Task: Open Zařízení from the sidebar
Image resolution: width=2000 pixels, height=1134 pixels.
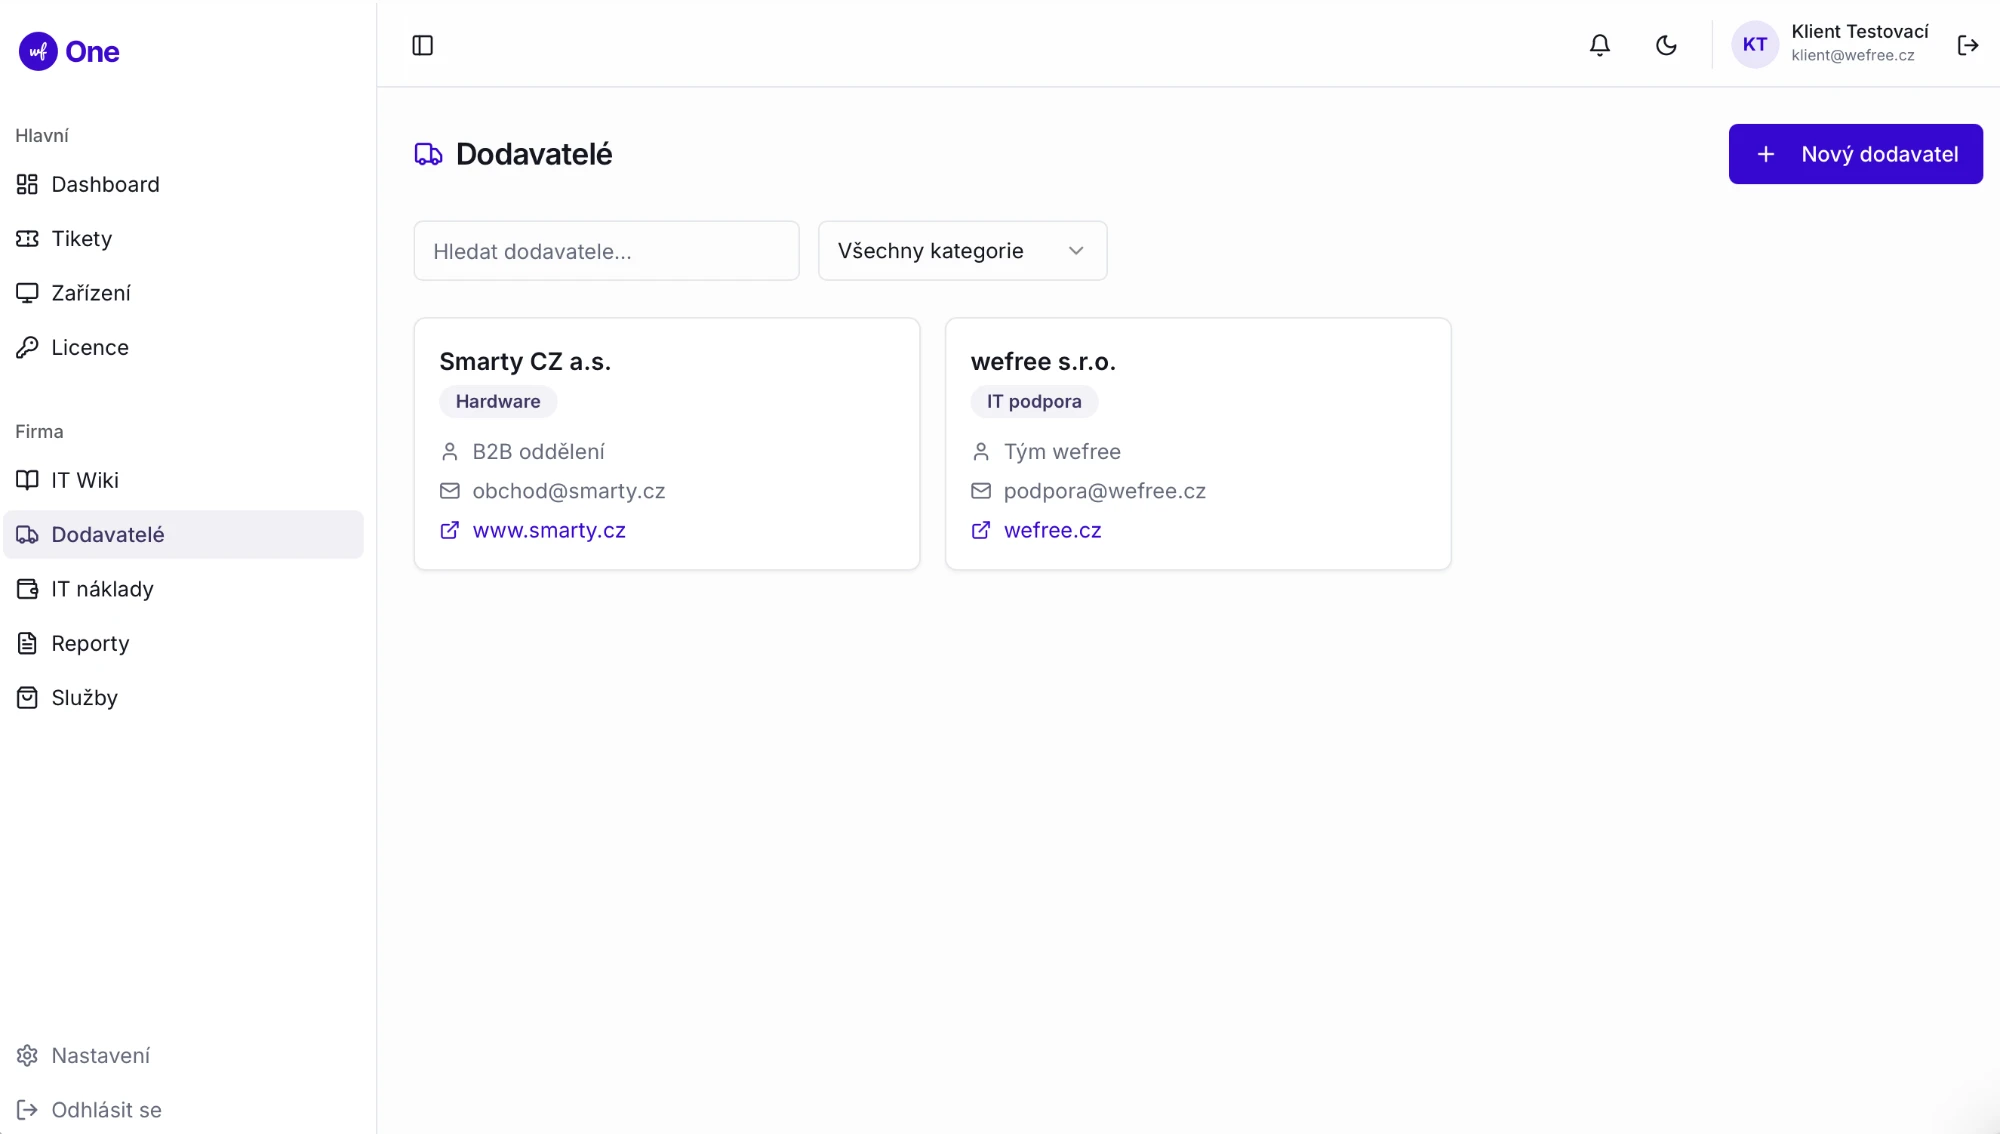Action: [x=184, y=293]
